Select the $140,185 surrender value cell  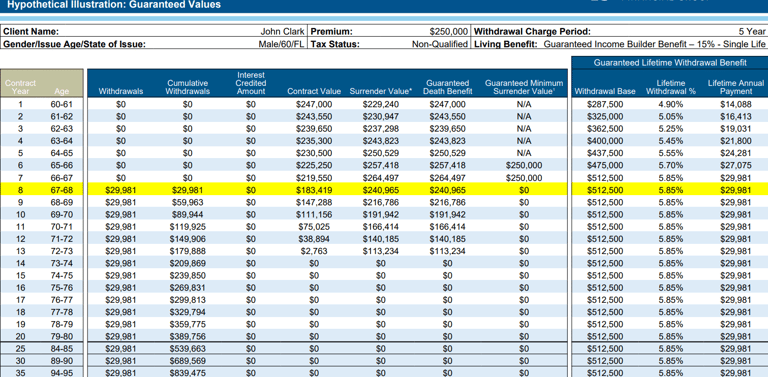coord(381,239)
